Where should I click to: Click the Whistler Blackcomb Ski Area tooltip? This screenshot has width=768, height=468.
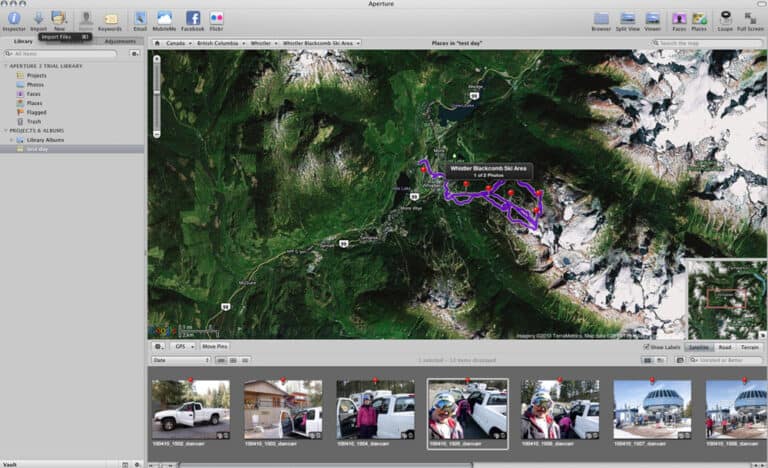tap(488, 171)
